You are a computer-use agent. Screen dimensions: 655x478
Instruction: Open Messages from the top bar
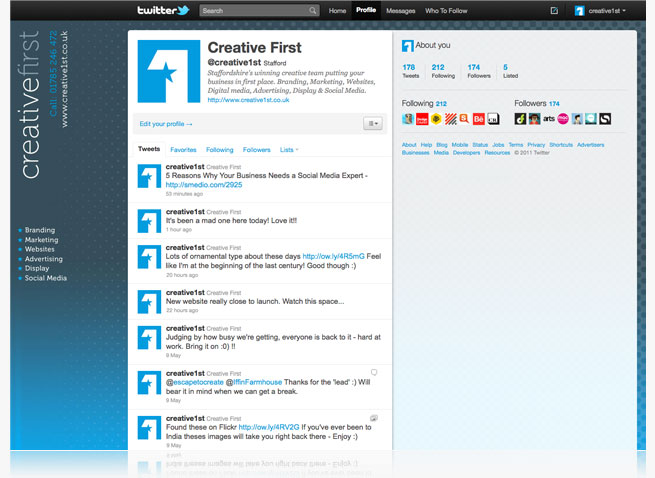401,11
